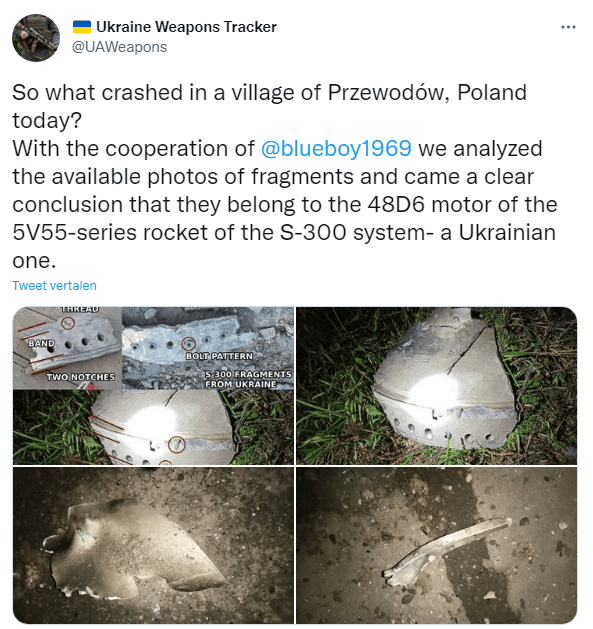Click the Tweet vertalen translate link

(54, 285)
